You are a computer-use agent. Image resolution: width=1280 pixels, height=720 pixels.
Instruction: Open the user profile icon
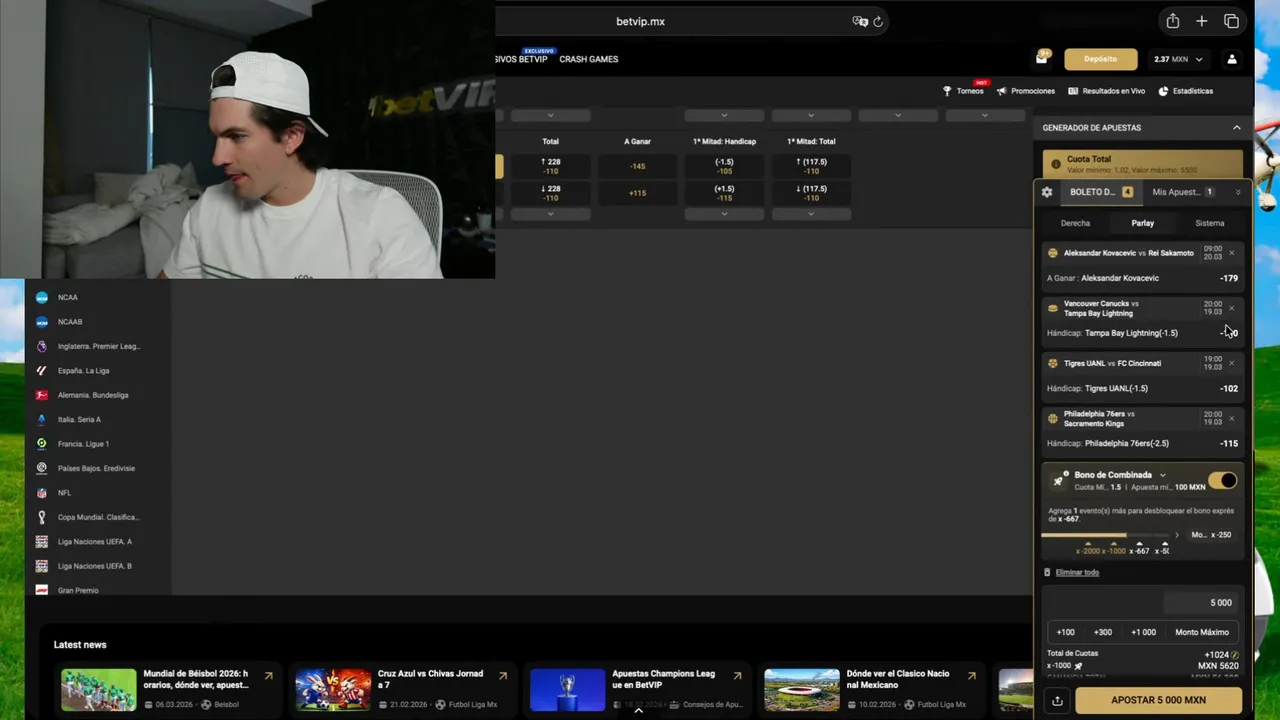[x=1232, y=59]
